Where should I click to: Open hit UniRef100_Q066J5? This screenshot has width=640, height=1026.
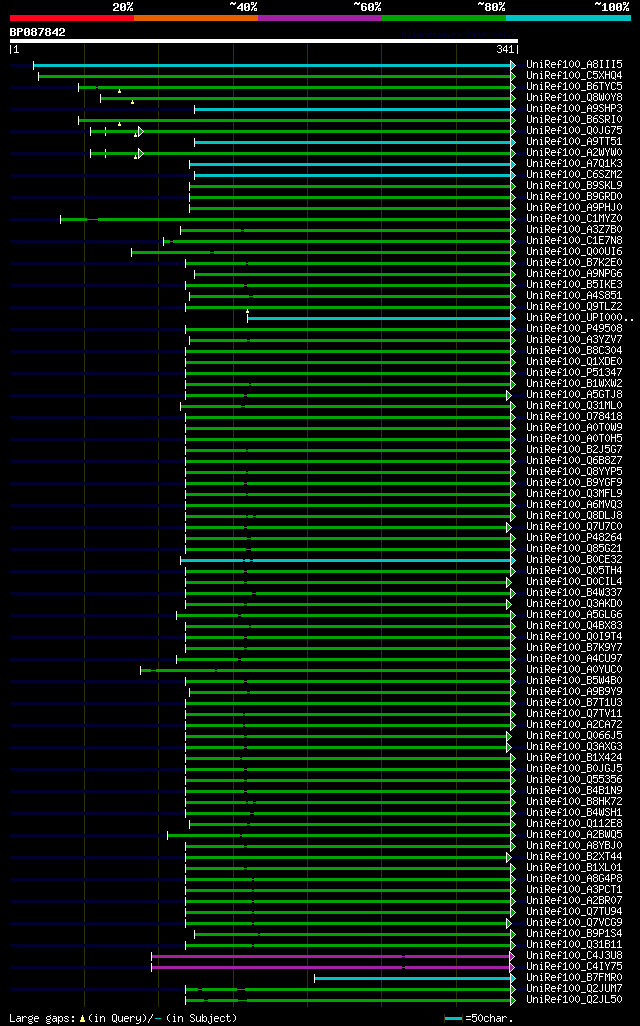click(x=574, y=735)
